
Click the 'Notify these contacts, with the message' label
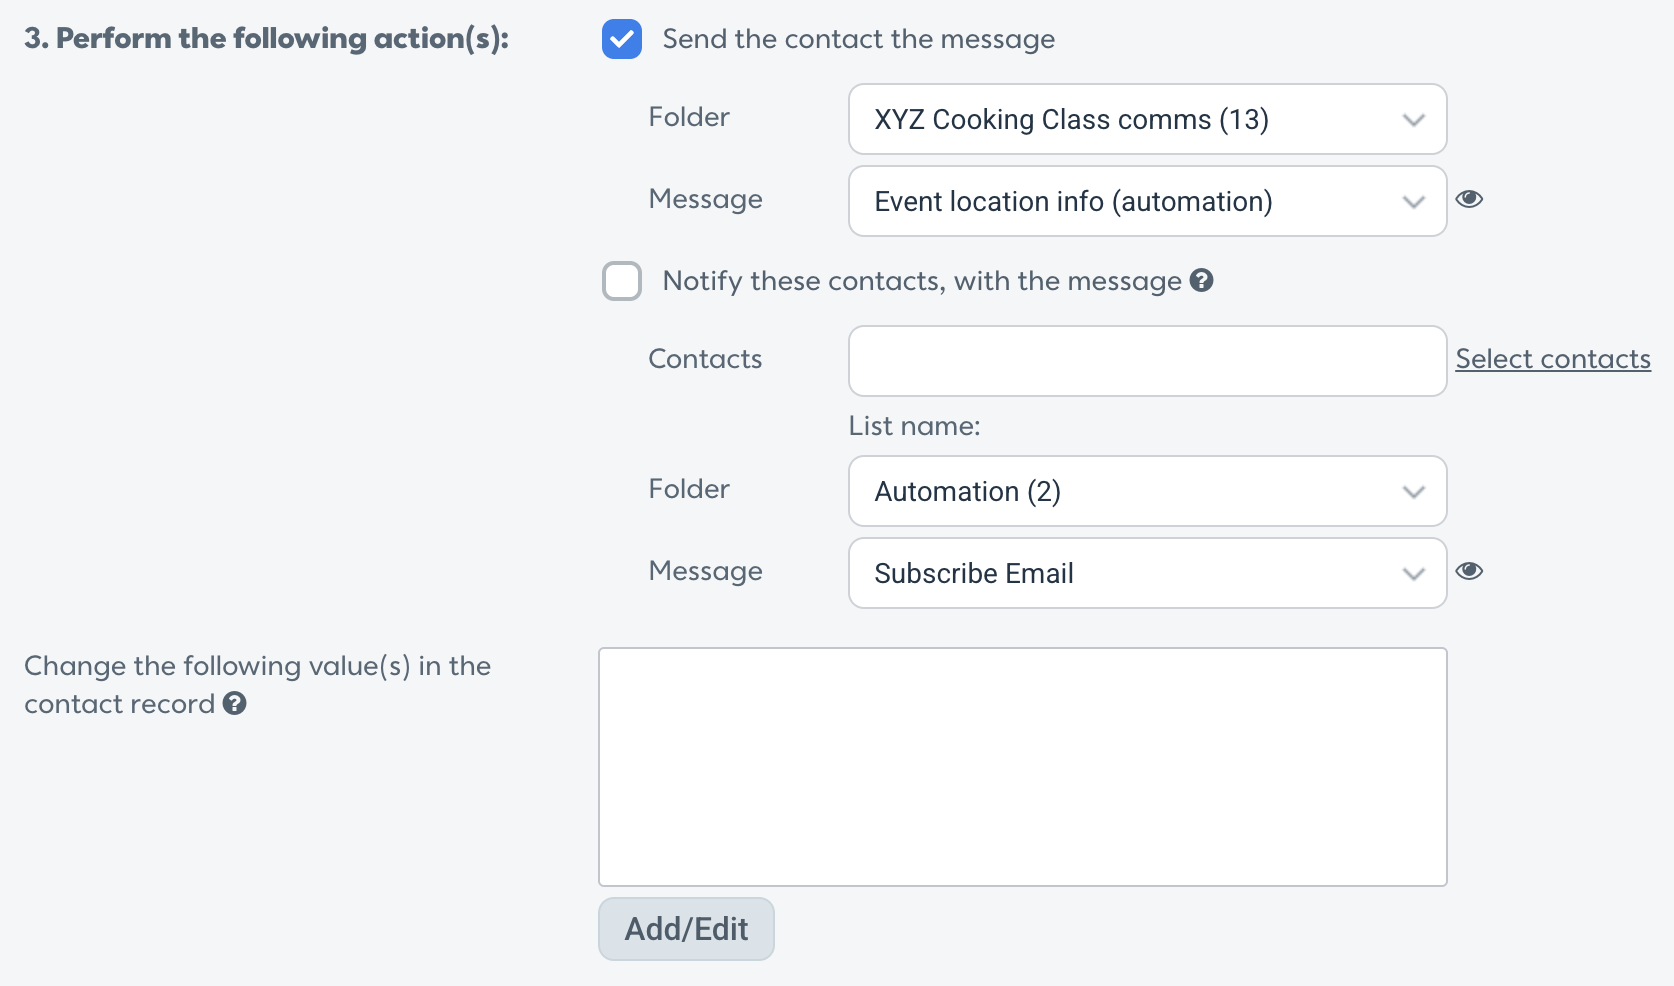tap(922, 281)
